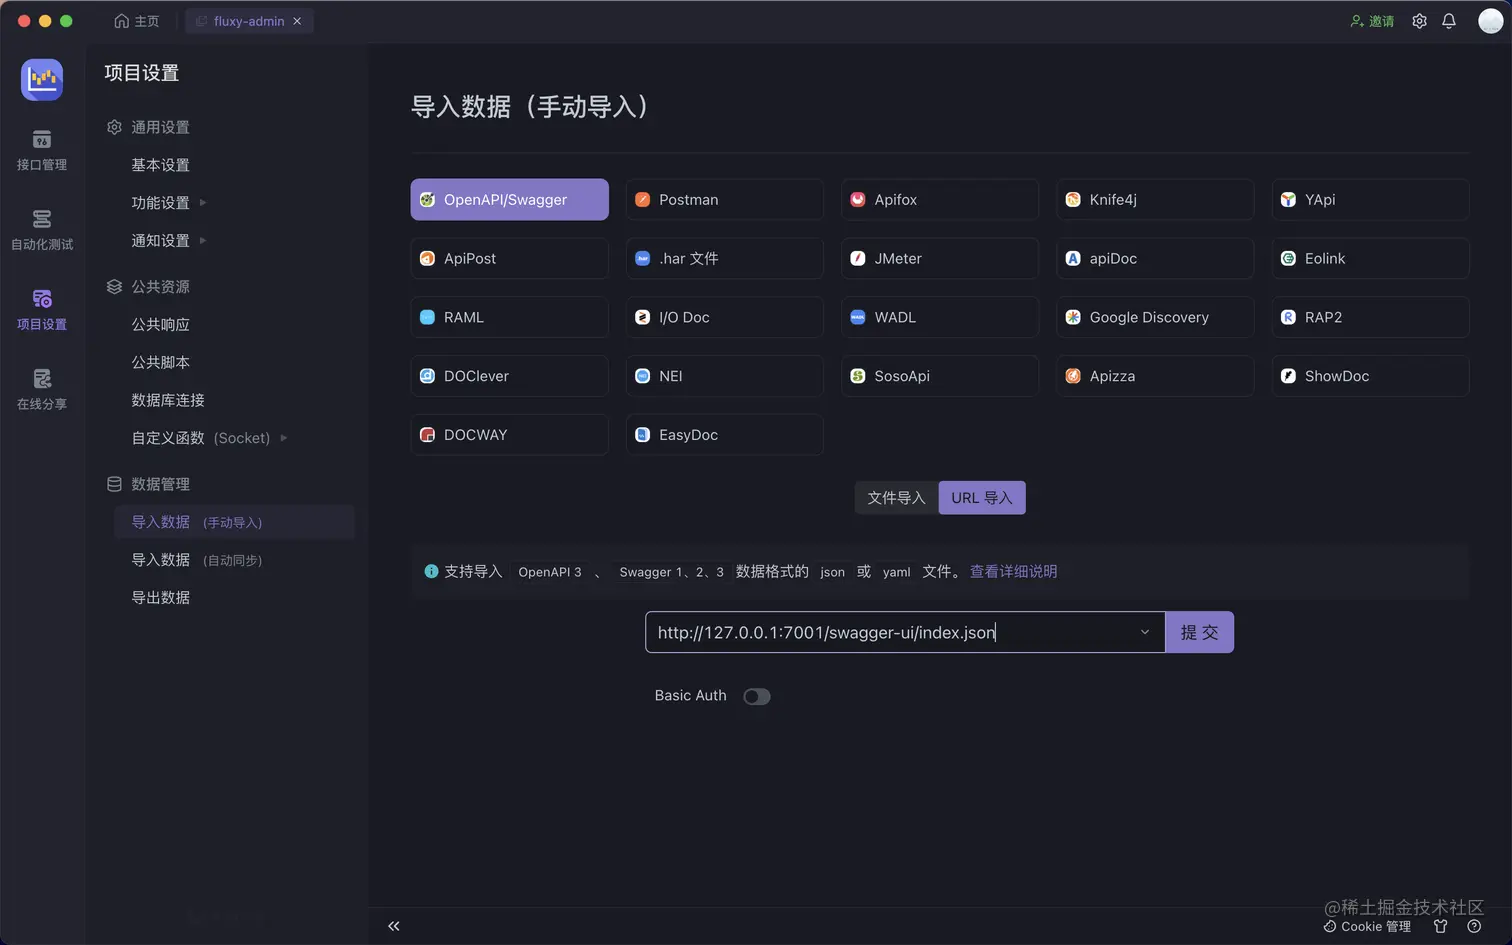This screenshot has width=1512, height=945.
Task: Click the shirt theme icon at bottom
Action: coord(1440,926)
